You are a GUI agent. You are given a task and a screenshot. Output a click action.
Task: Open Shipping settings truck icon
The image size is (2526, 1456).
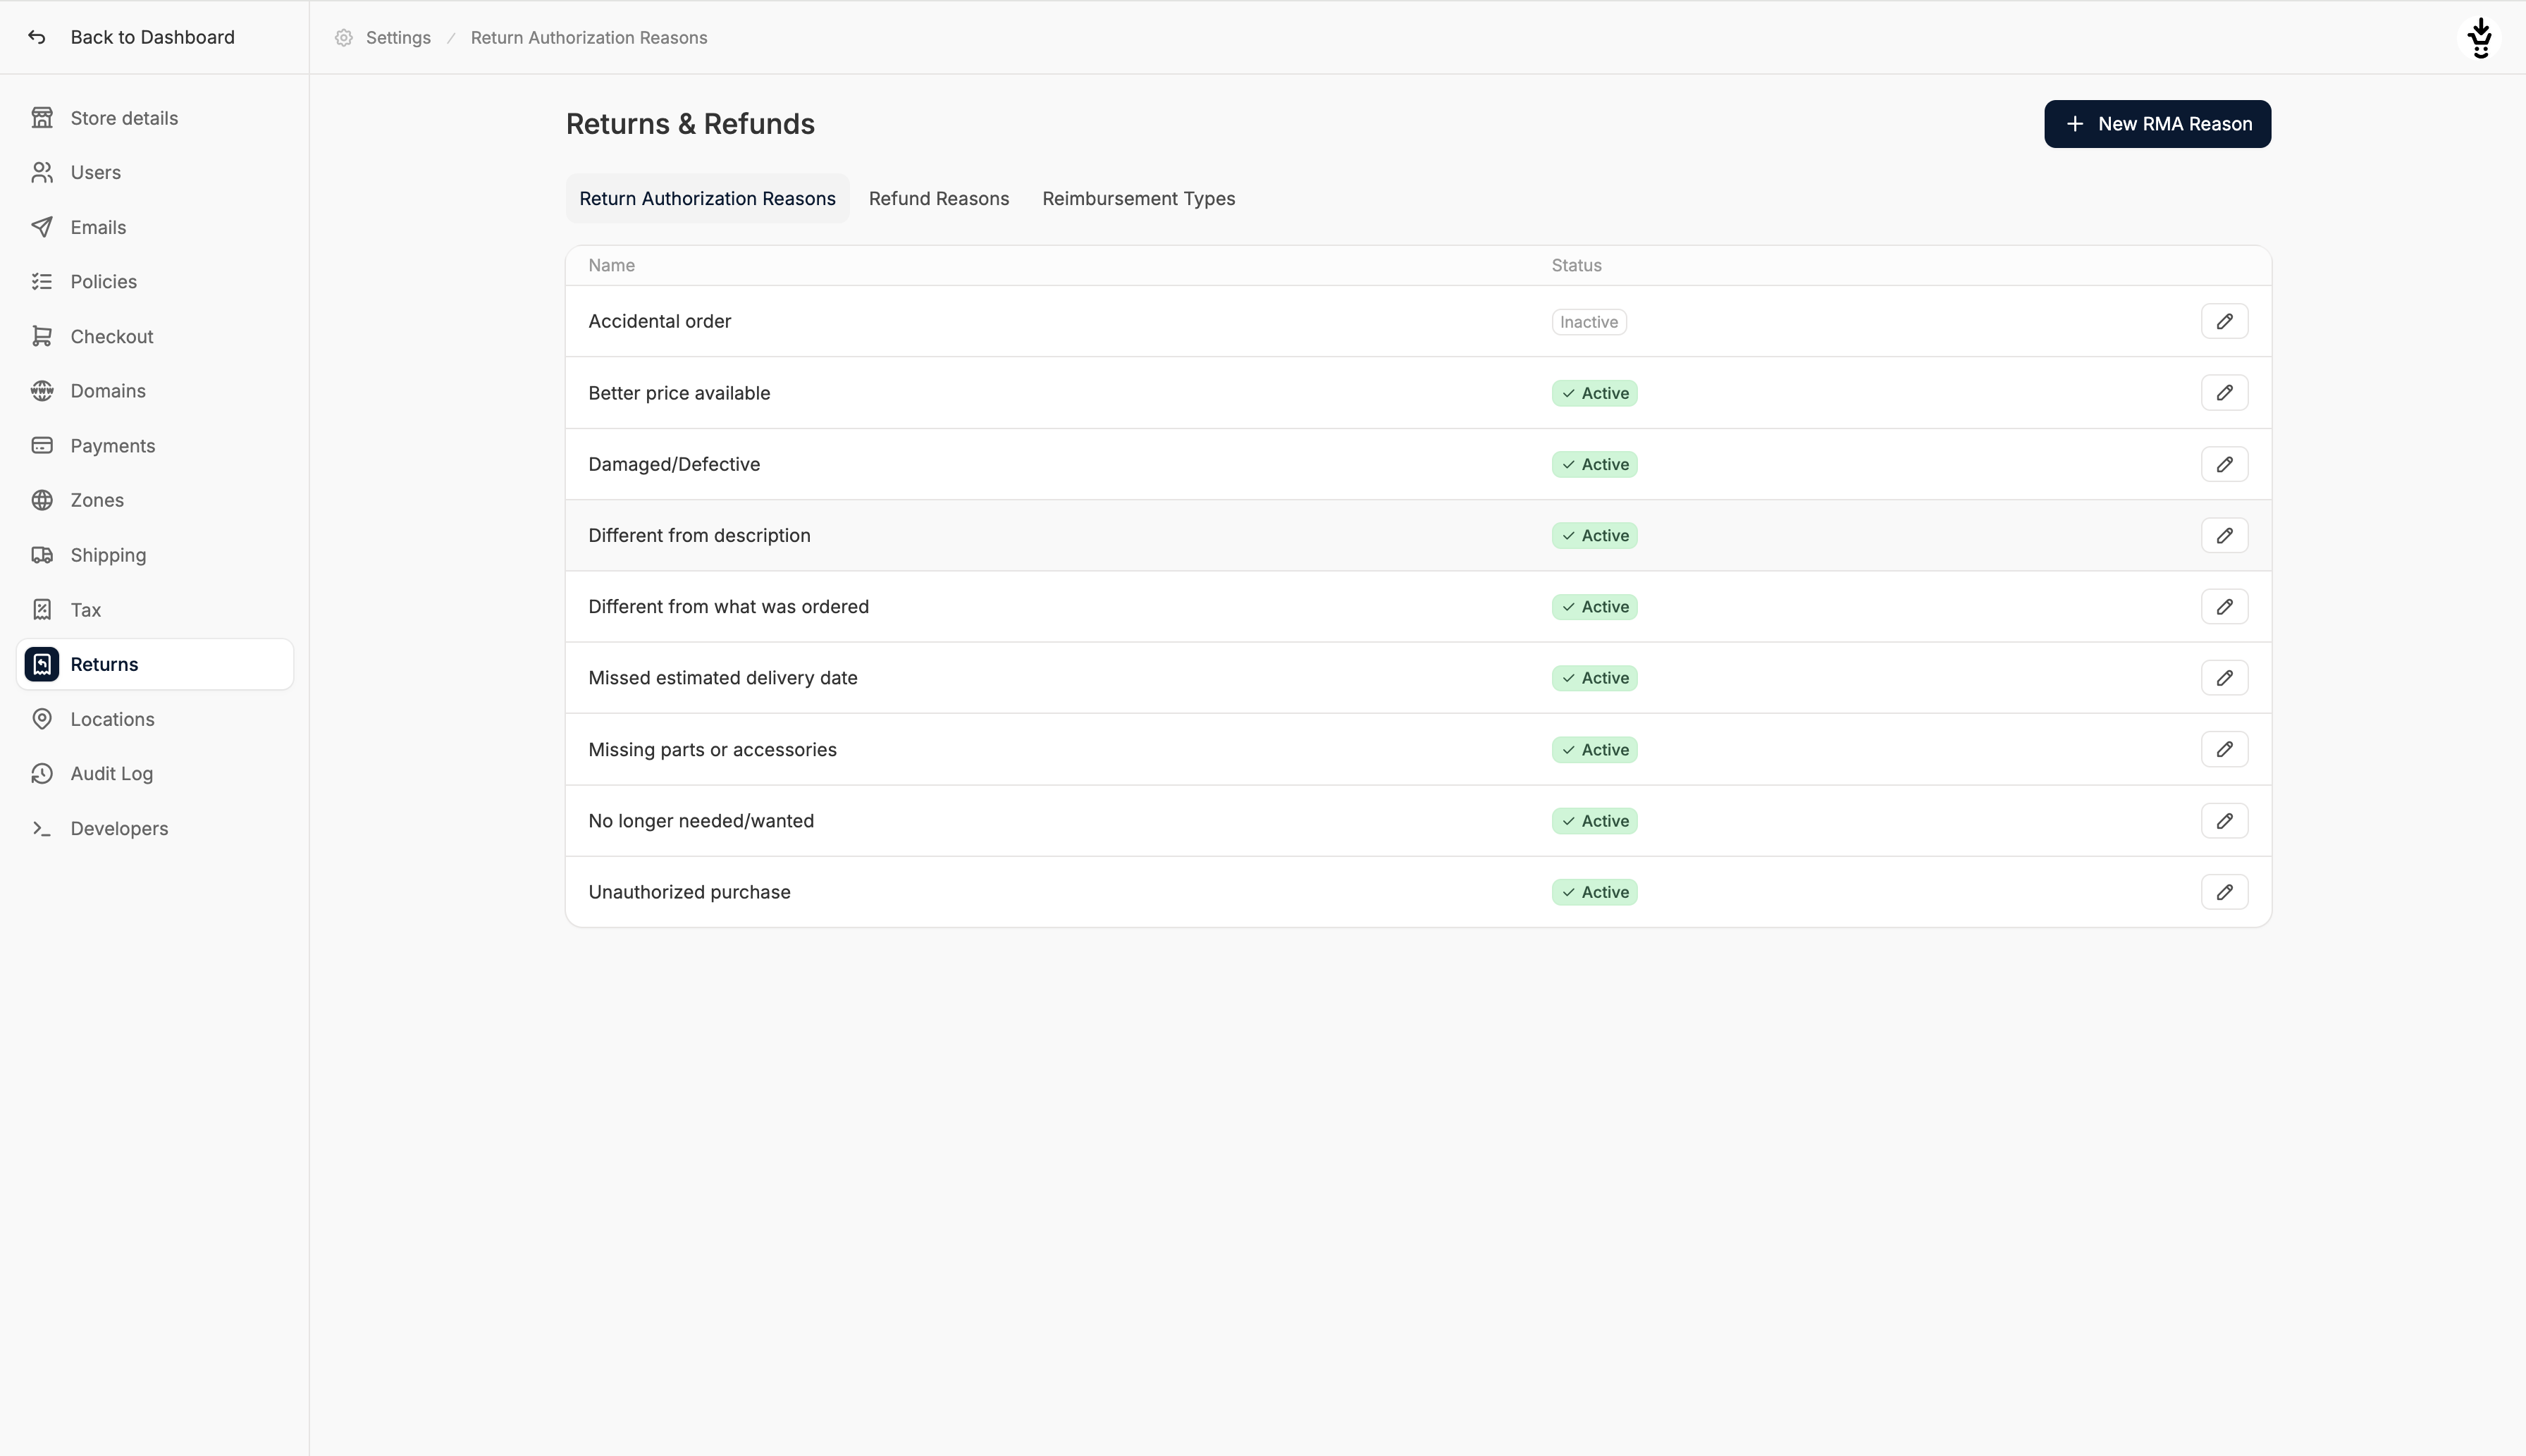(42, 555)
